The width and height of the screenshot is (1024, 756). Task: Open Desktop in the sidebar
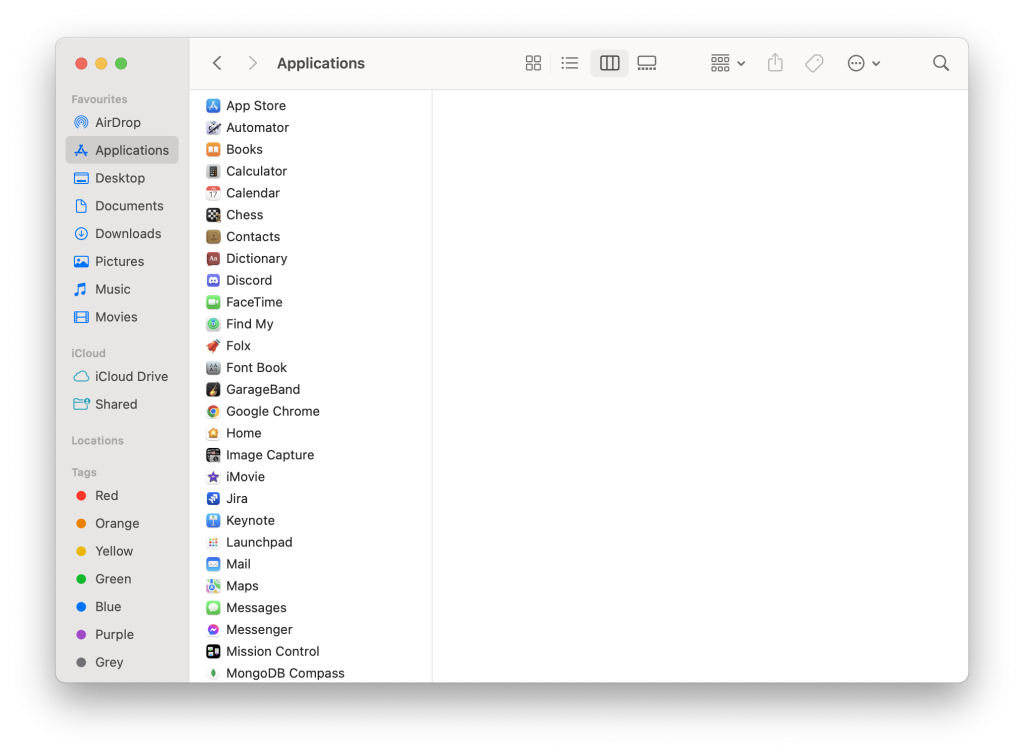pyautogui.click(x=121, y=178)
